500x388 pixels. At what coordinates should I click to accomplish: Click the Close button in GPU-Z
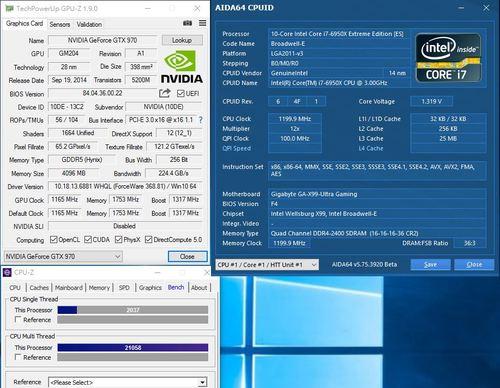[x=187, y=256]
